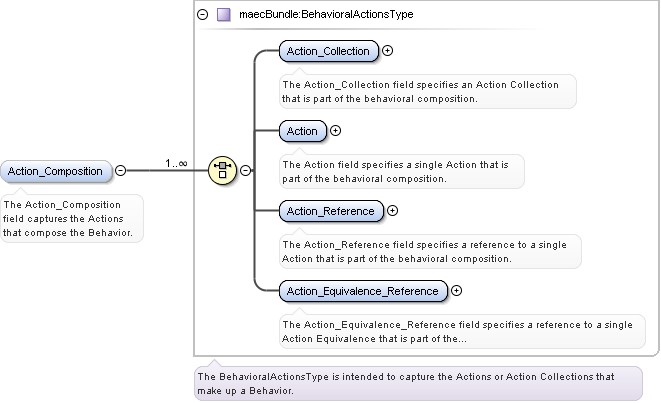Click the BehavioralActionsType description at bottom

[x=418, y=383]
